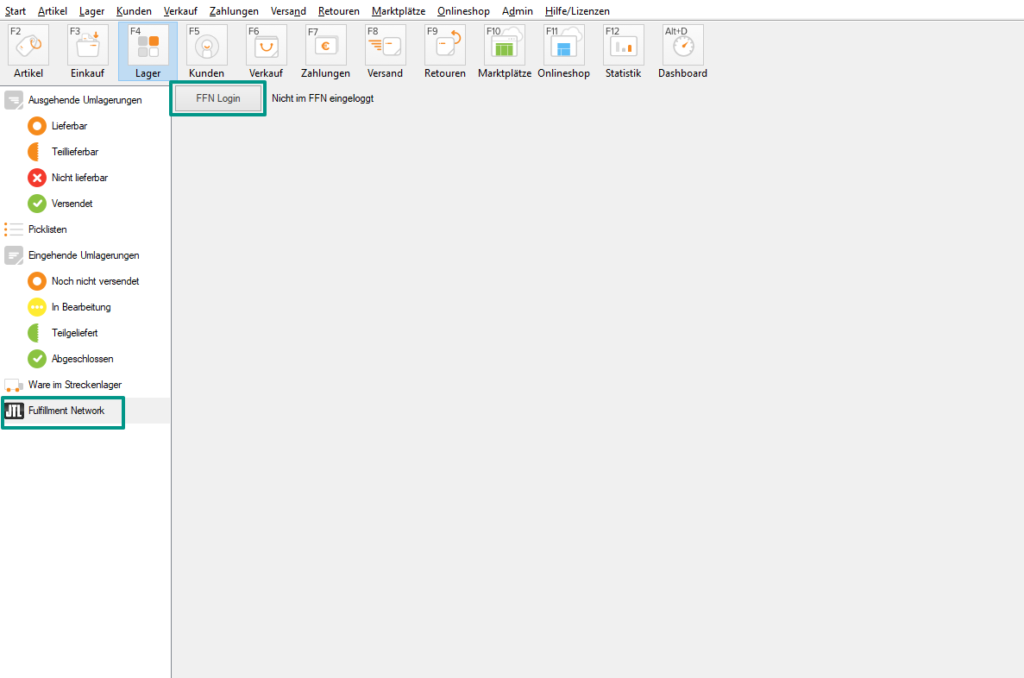Open the Marktplätze menu

pos(398,11)
